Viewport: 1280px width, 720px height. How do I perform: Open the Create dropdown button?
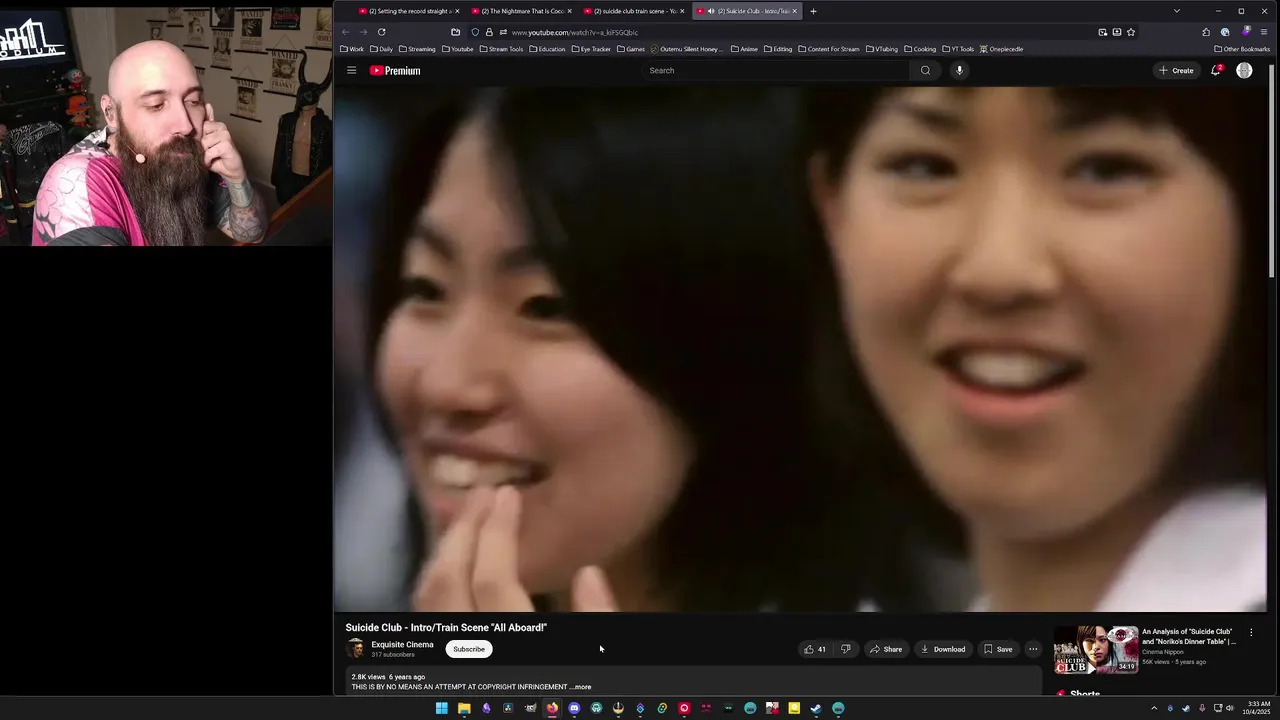(1176, 70)
